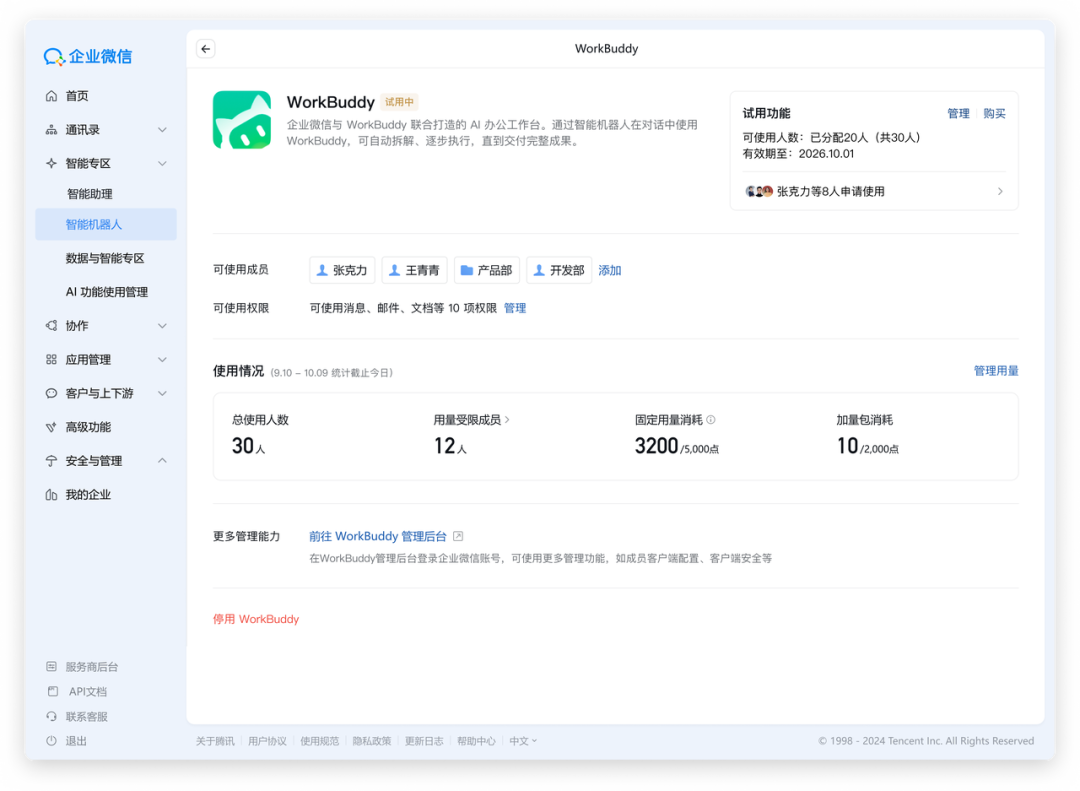The height and width of the screenshot is (791, 1080).
Task: Click the 企业微信 logo
Action: coord(87,56)
